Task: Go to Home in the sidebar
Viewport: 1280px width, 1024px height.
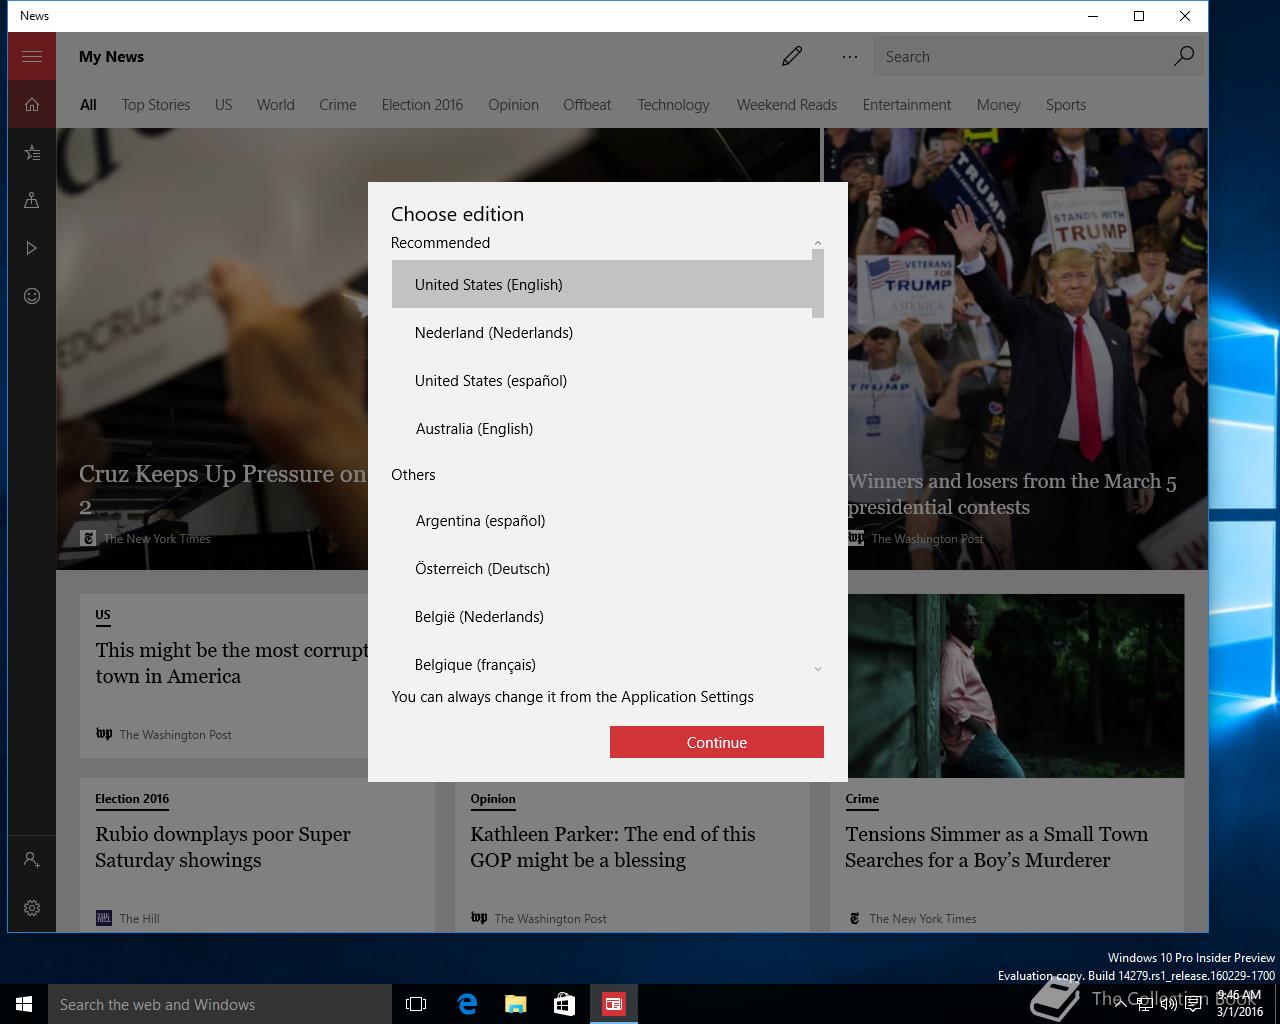Action: tap(32, 104)
